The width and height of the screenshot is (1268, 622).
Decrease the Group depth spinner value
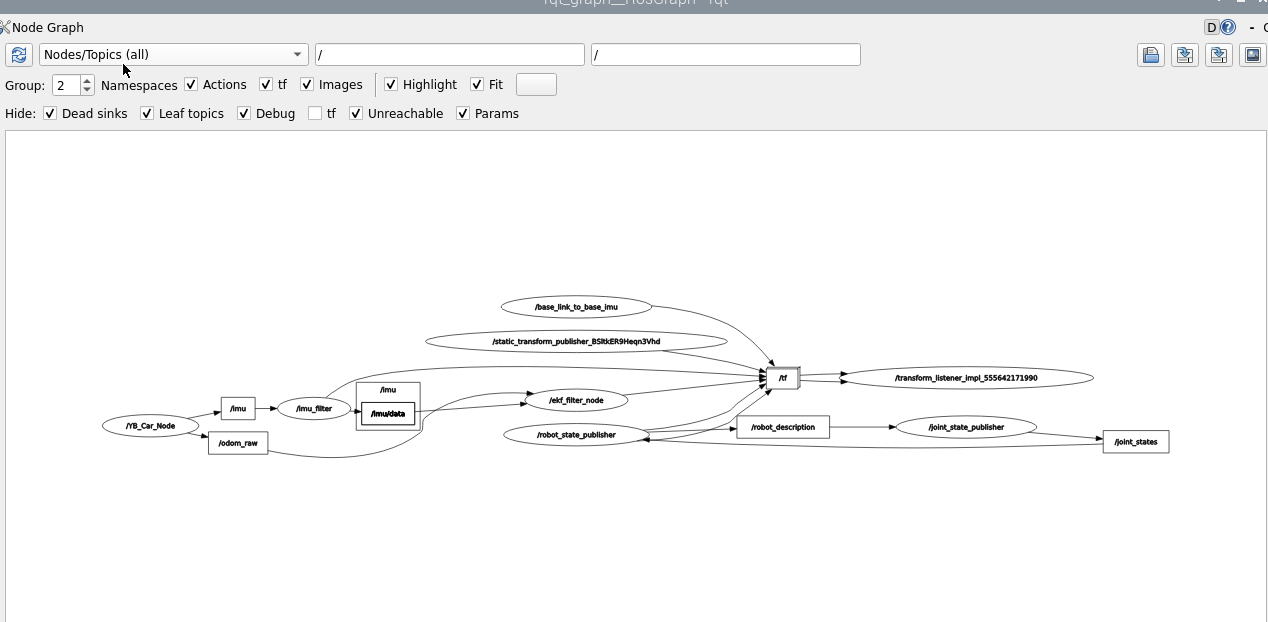click(x=87, y=90)
